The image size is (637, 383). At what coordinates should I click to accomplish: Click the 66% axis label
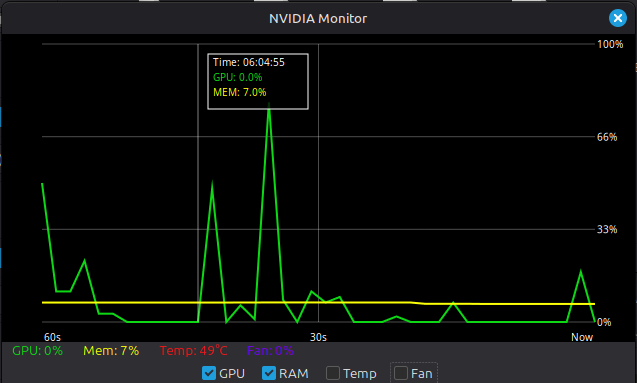tap(607, 137)
